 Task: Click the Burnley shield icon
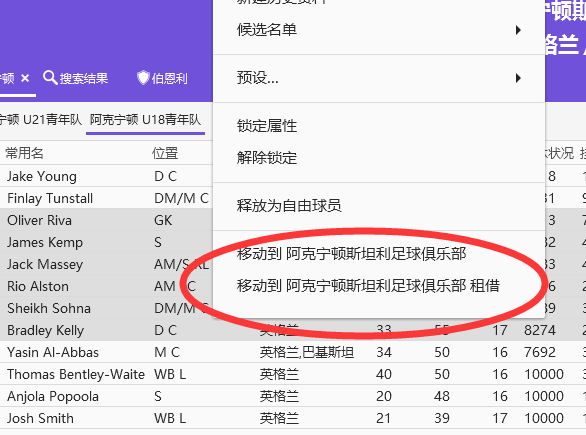click(x=143, y=78)
